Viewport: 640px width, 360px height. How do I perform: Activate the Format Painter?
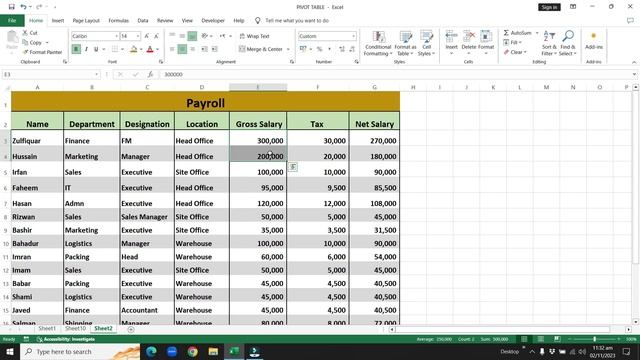[x=42, y=52]
